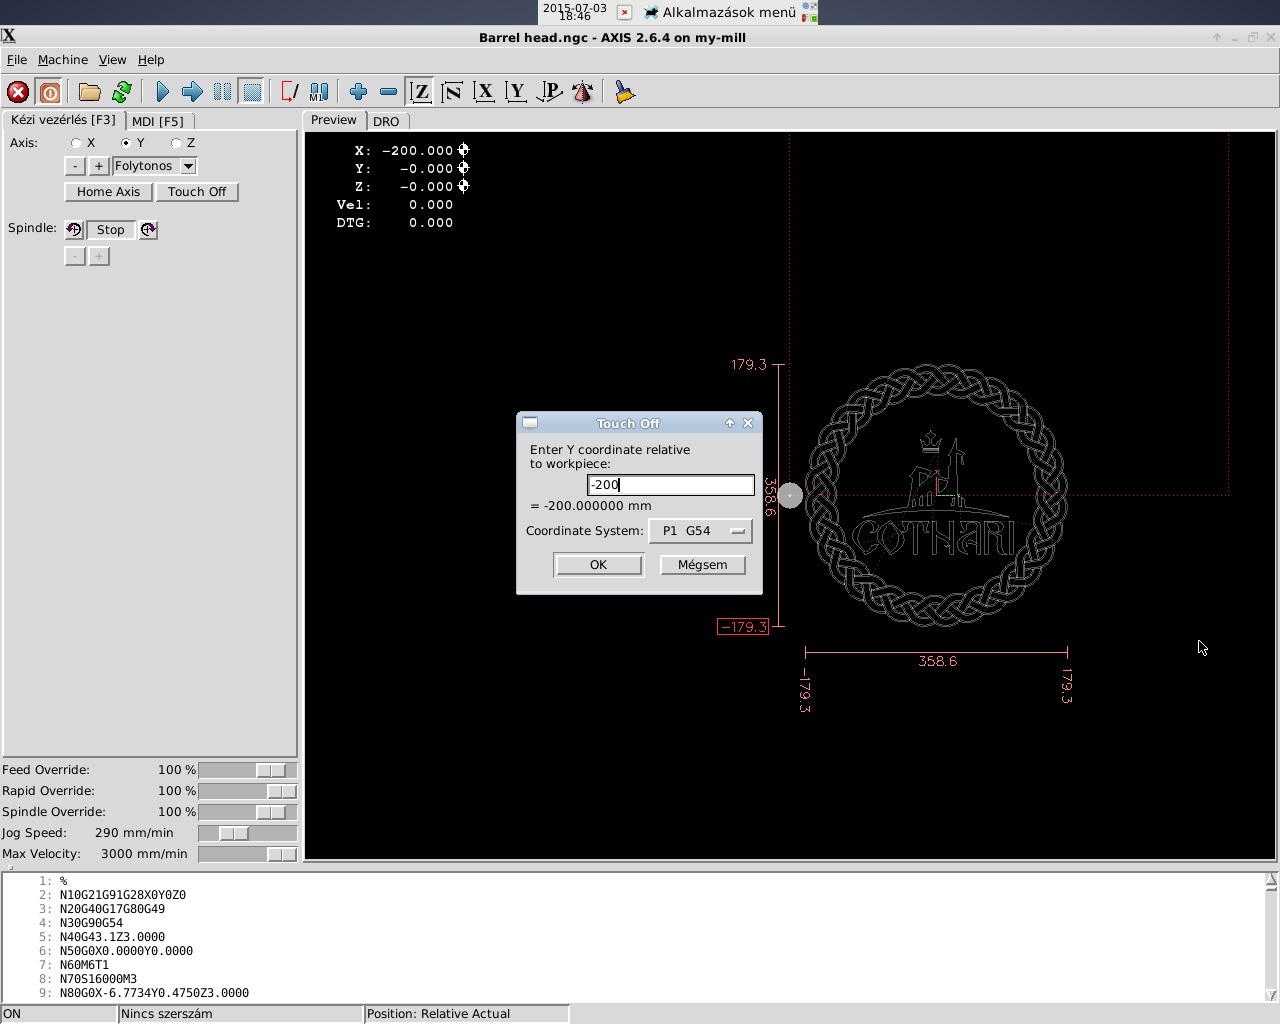Open the Help menu
The height and width of the screenshot is (1024, 1280).
151,60
